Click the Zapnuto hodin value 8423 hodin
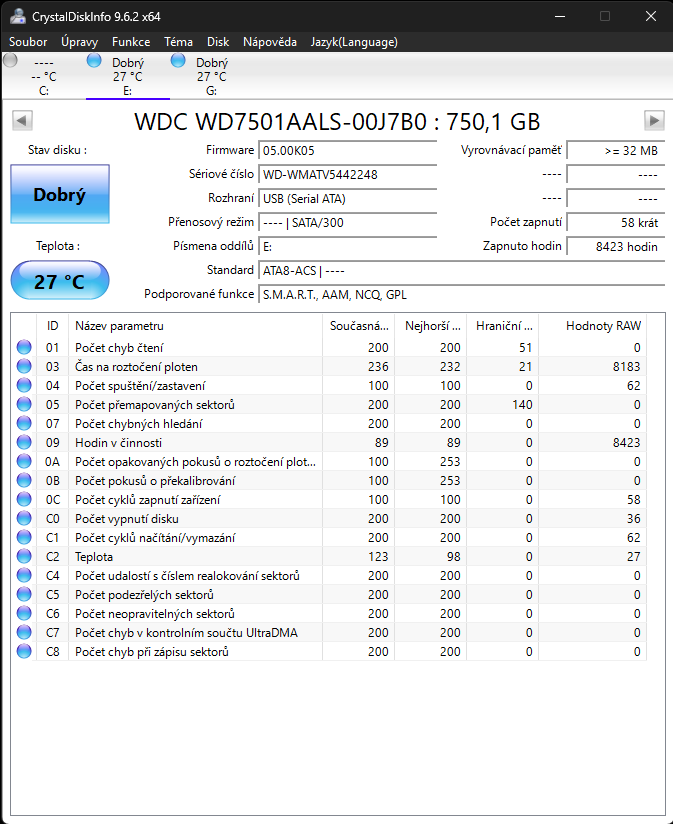 pyautogui.click(x=615, y=246)
